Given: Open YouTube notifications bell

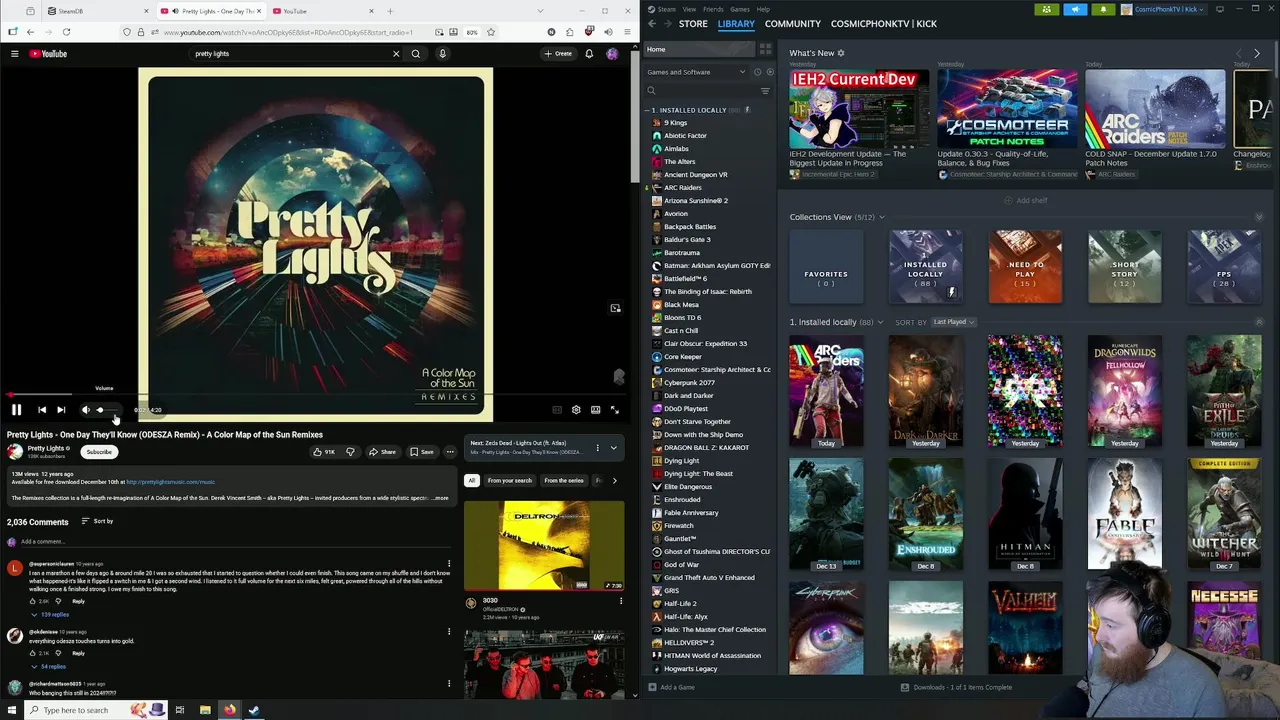Looking at the screenshot, I should click(589, 54).
